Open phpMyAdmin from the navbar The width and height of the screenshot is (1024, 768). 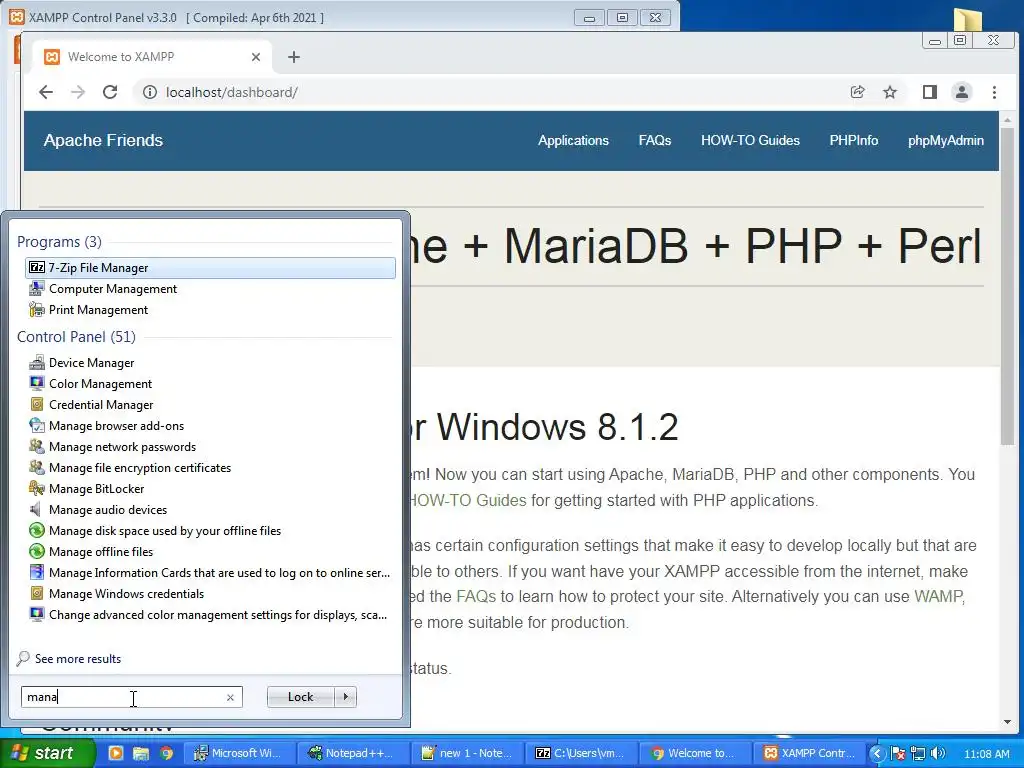(x=946, y=140)
